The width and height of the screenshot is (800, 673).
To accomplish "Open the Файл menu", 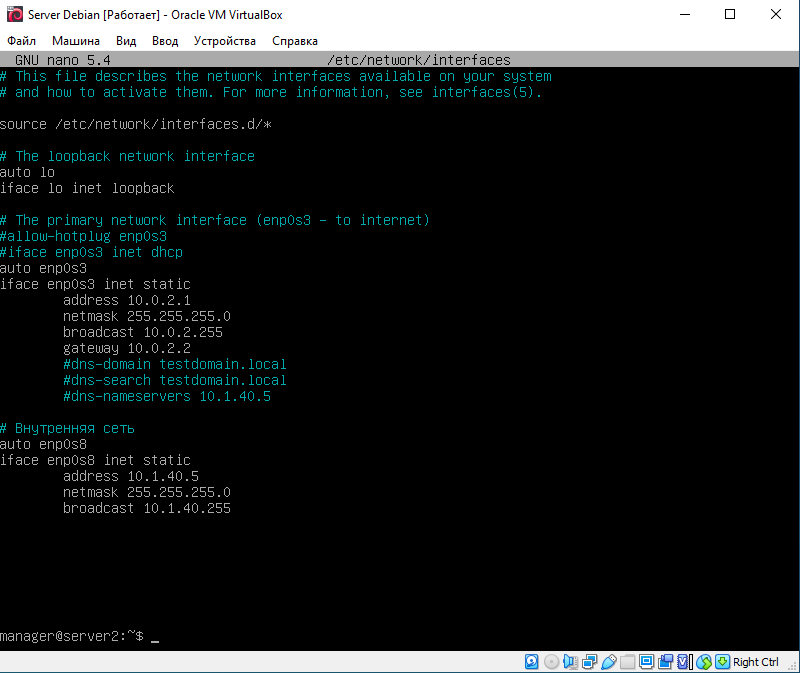I will point(21,41).
